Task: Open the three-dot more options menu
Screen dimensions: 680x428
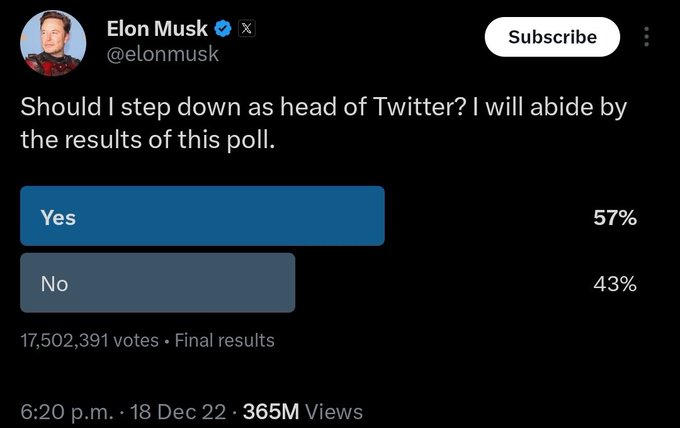Action: pos(646,37)
